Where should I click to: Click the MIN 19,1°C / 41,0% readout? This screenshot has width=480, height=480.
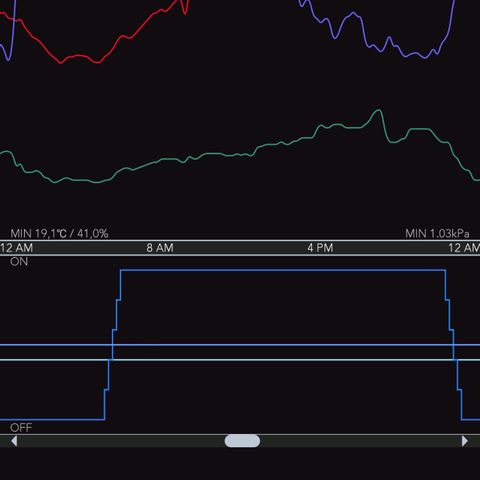click(59, 233)
